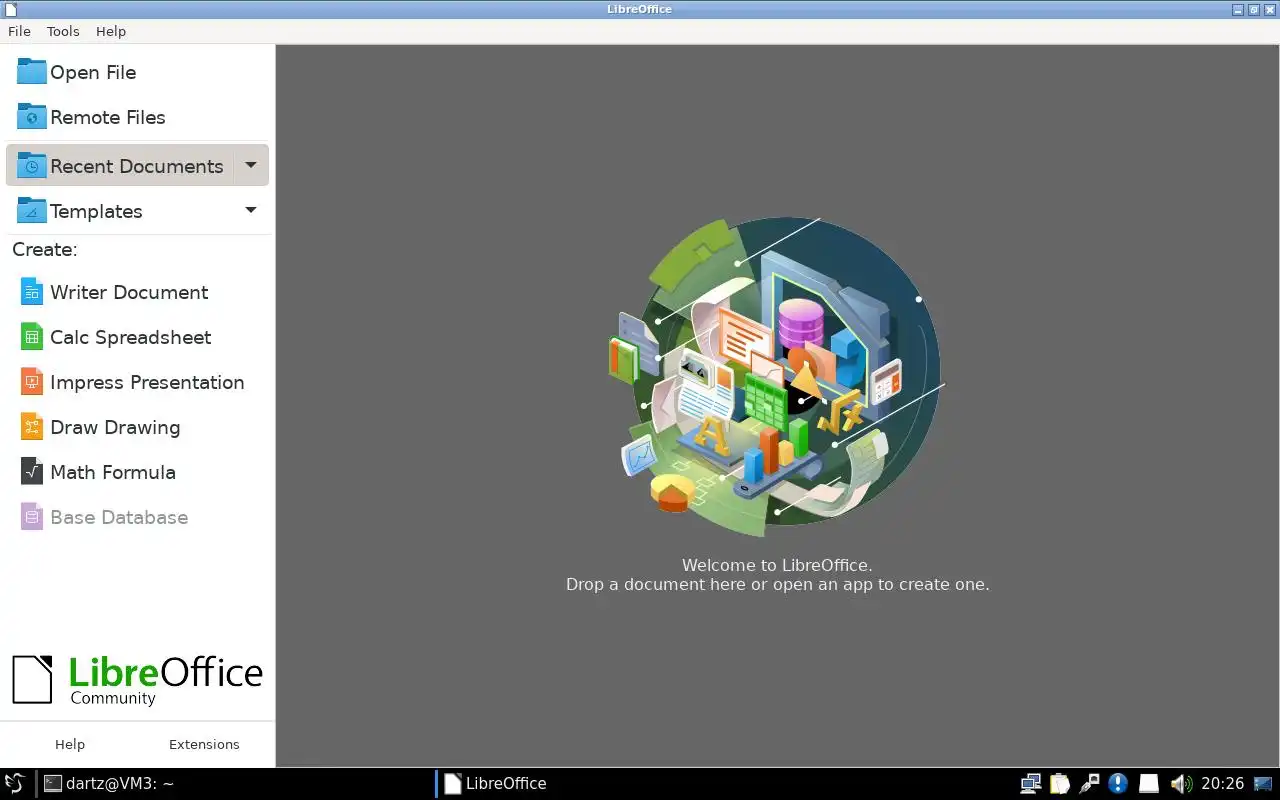Click the purple Base Database icon

click(x=31, y=517)
